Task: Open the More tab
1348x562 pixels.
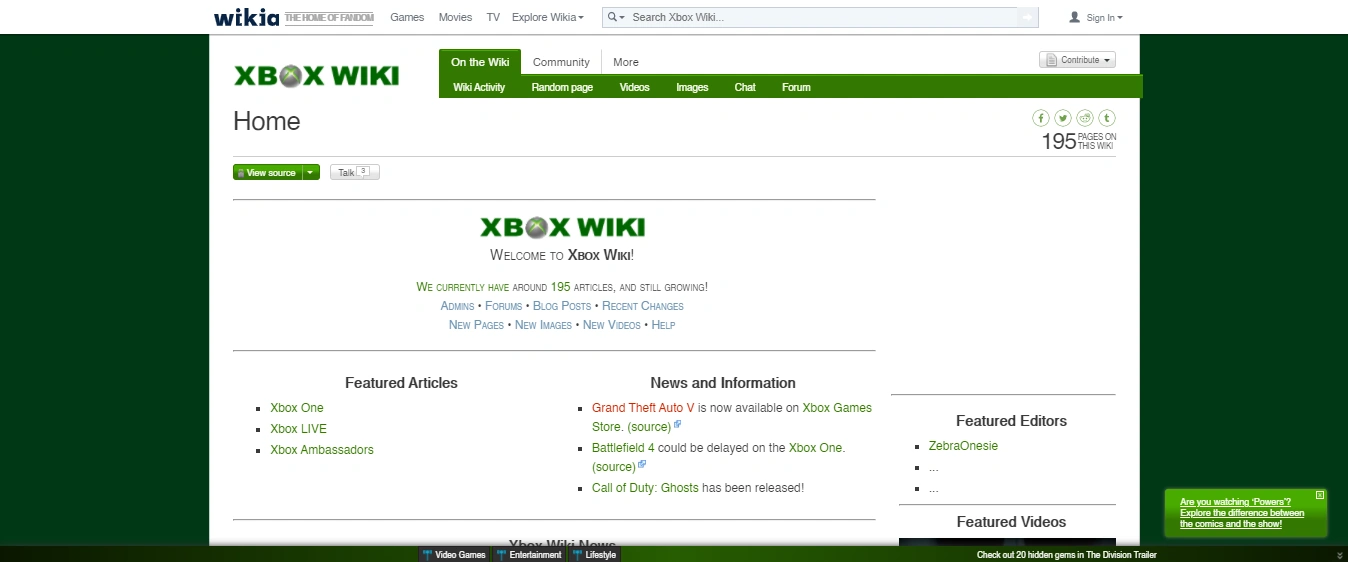Action: tap(626, 62)
